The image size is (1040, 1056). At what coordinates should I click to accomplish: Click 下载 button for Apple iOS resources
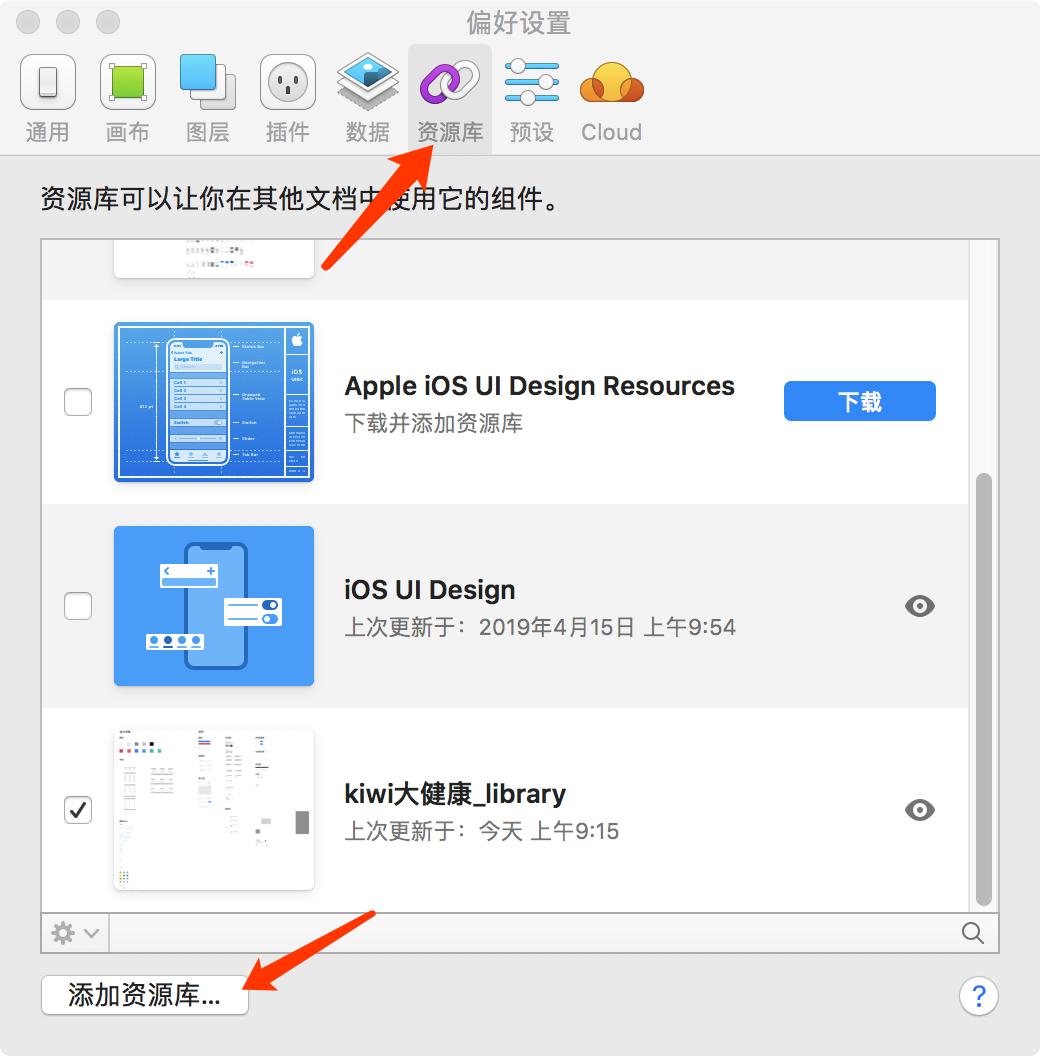point(859,401)
